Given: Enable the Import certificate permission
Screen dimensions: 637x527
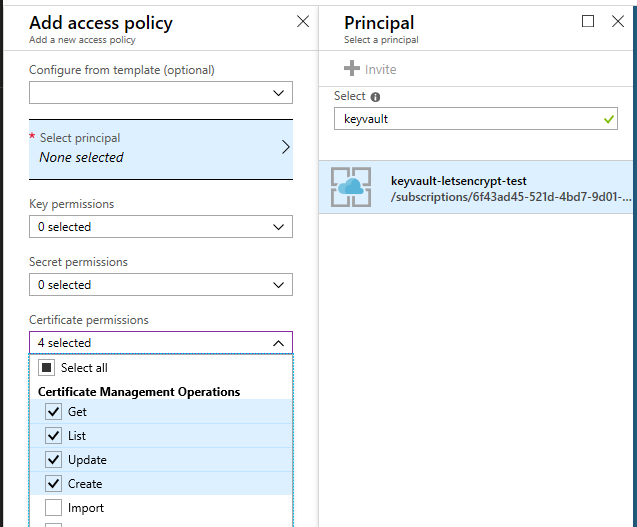Looking at the screenshot, I should point(54,508).
